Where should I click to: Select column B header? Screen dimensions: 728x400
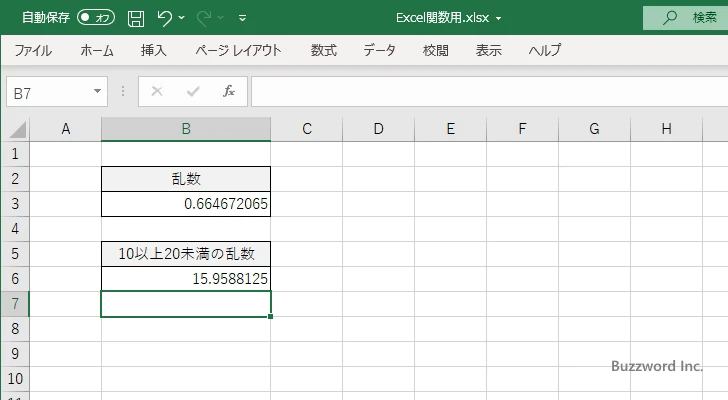click(186, 129)
